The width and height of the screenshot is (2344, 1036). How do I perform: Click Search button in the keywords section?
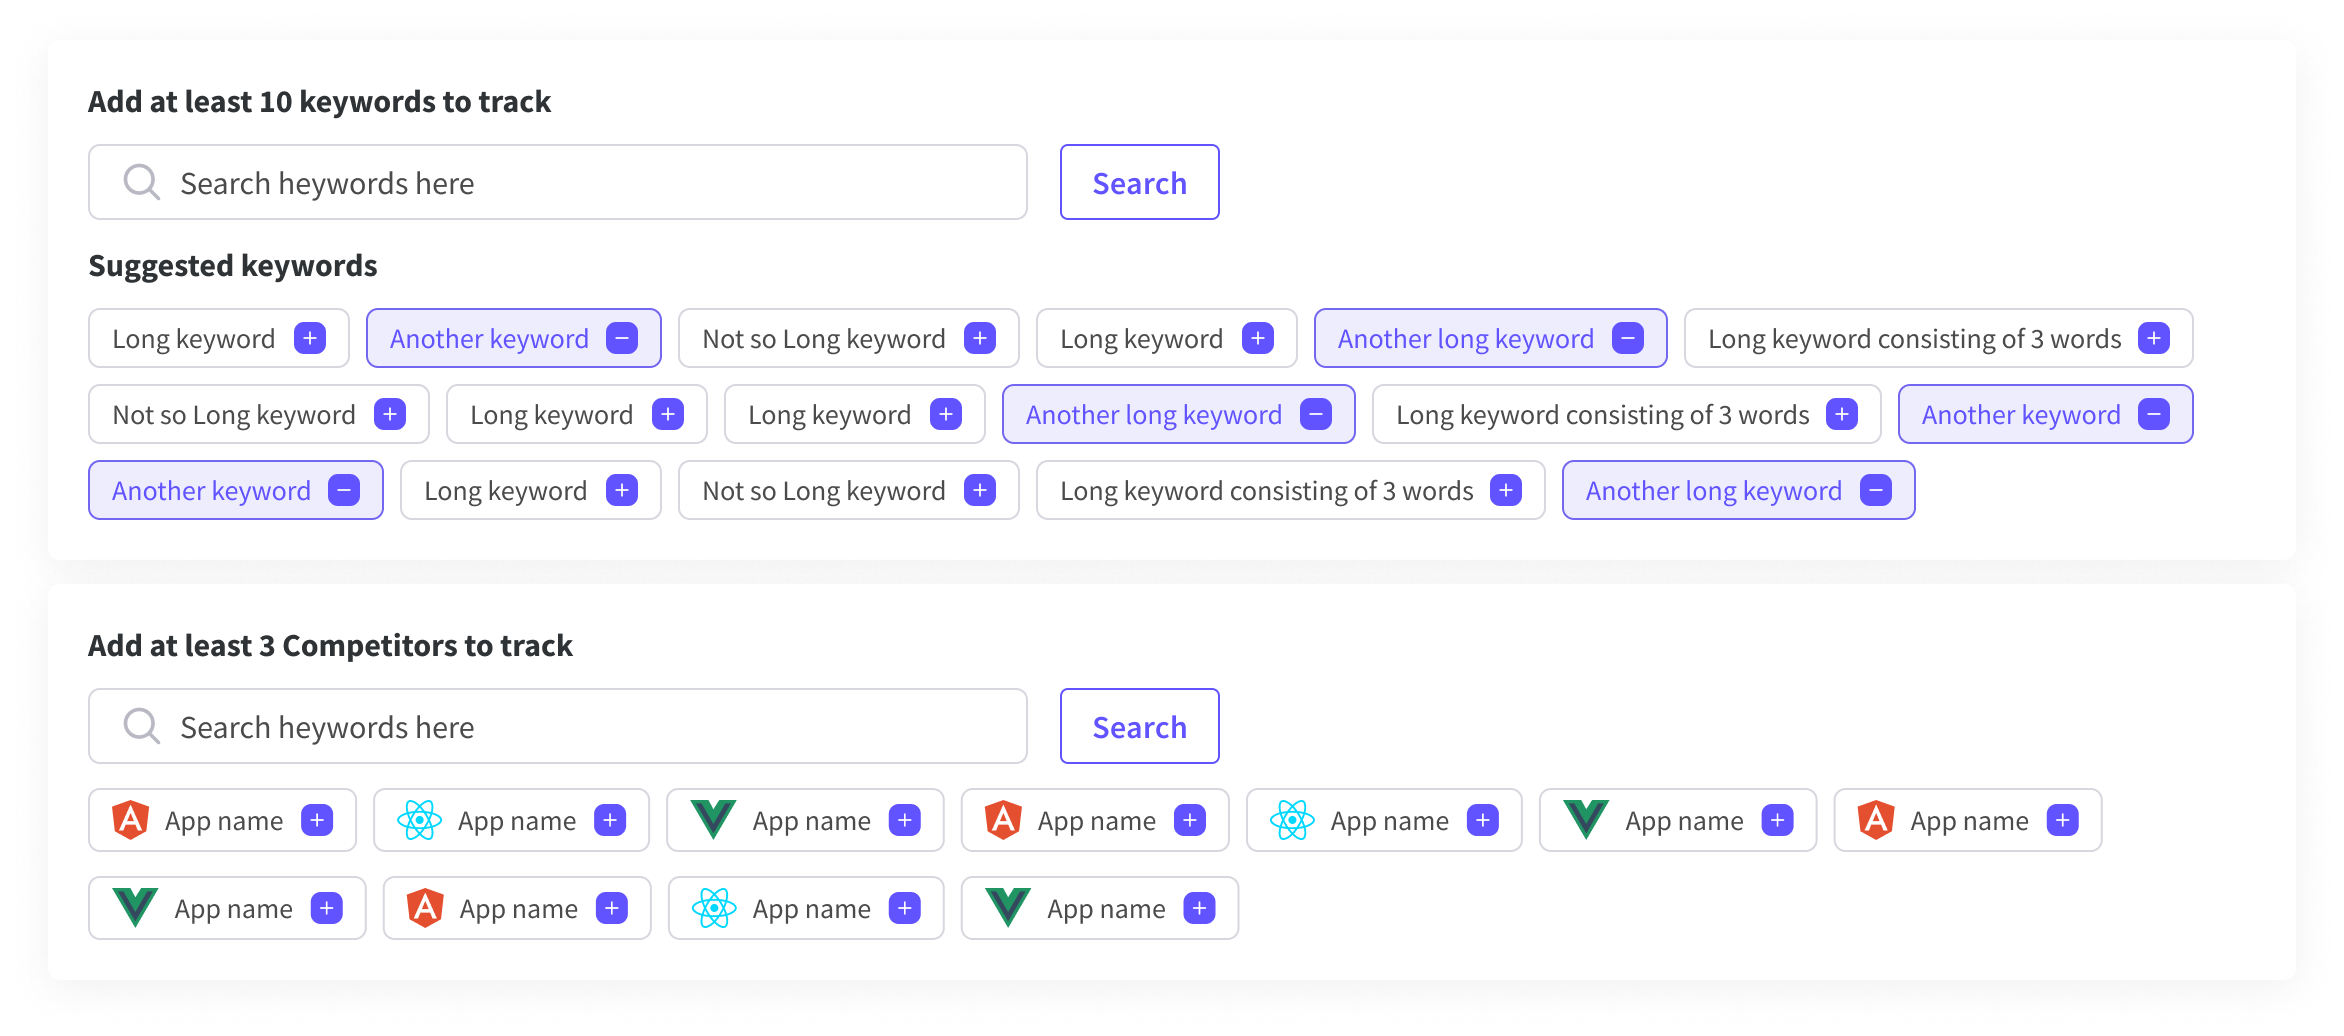(x=1139, y=183)
